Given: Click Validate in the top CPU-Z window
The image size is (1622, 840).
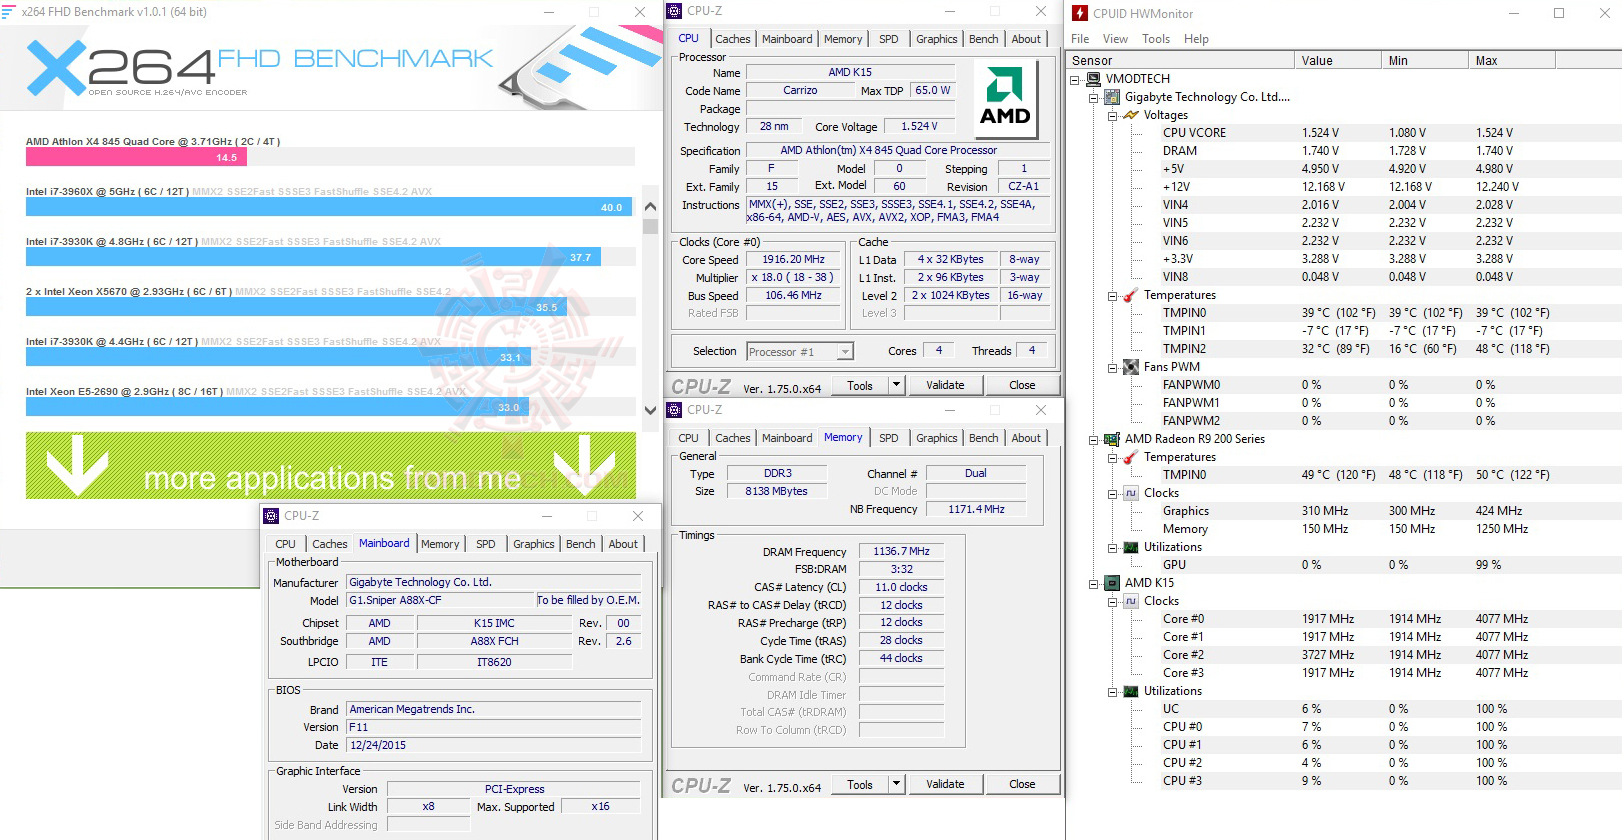Looking at the screenshot, I should [x=945, y=385].
